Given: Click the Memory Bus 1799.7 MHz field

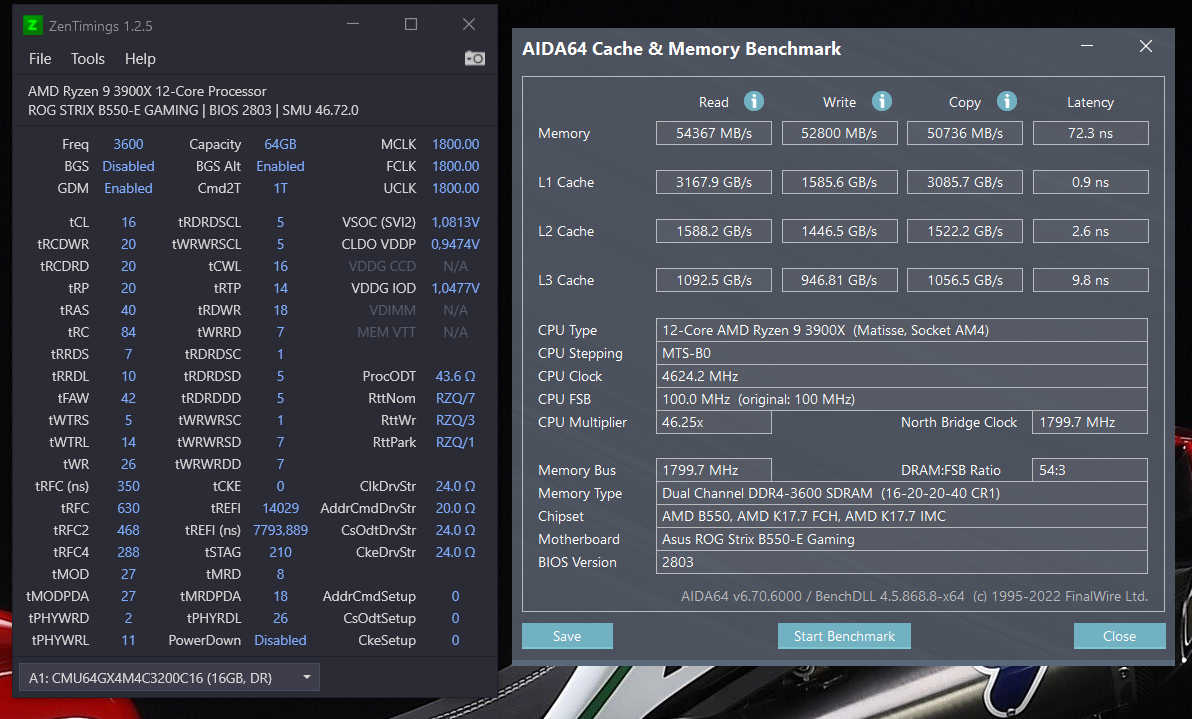Looking at the screenshot, I should tap(714, 470).
